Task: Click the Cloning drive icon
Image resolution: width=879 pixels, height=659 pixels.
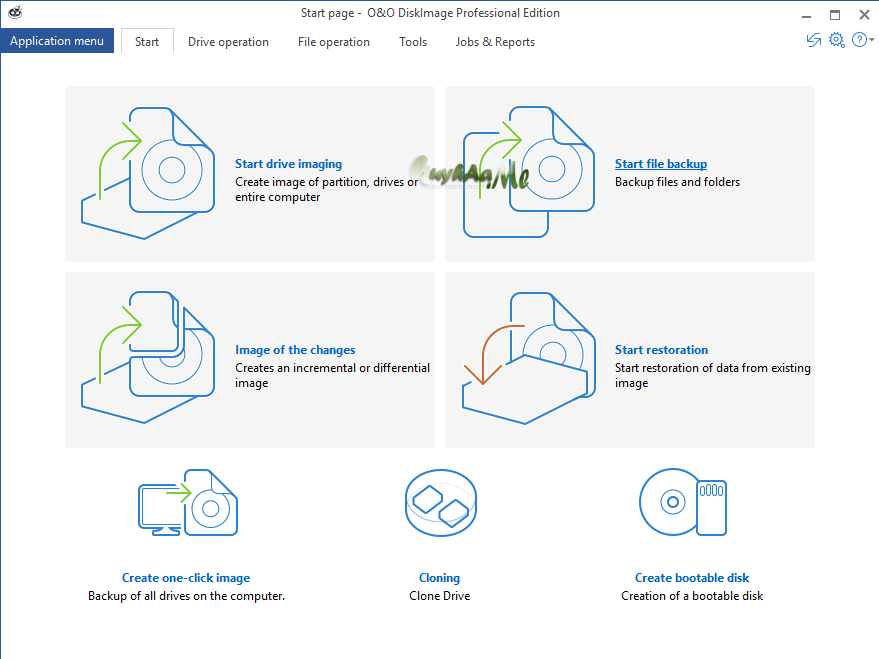Action: tap(441, 503)
